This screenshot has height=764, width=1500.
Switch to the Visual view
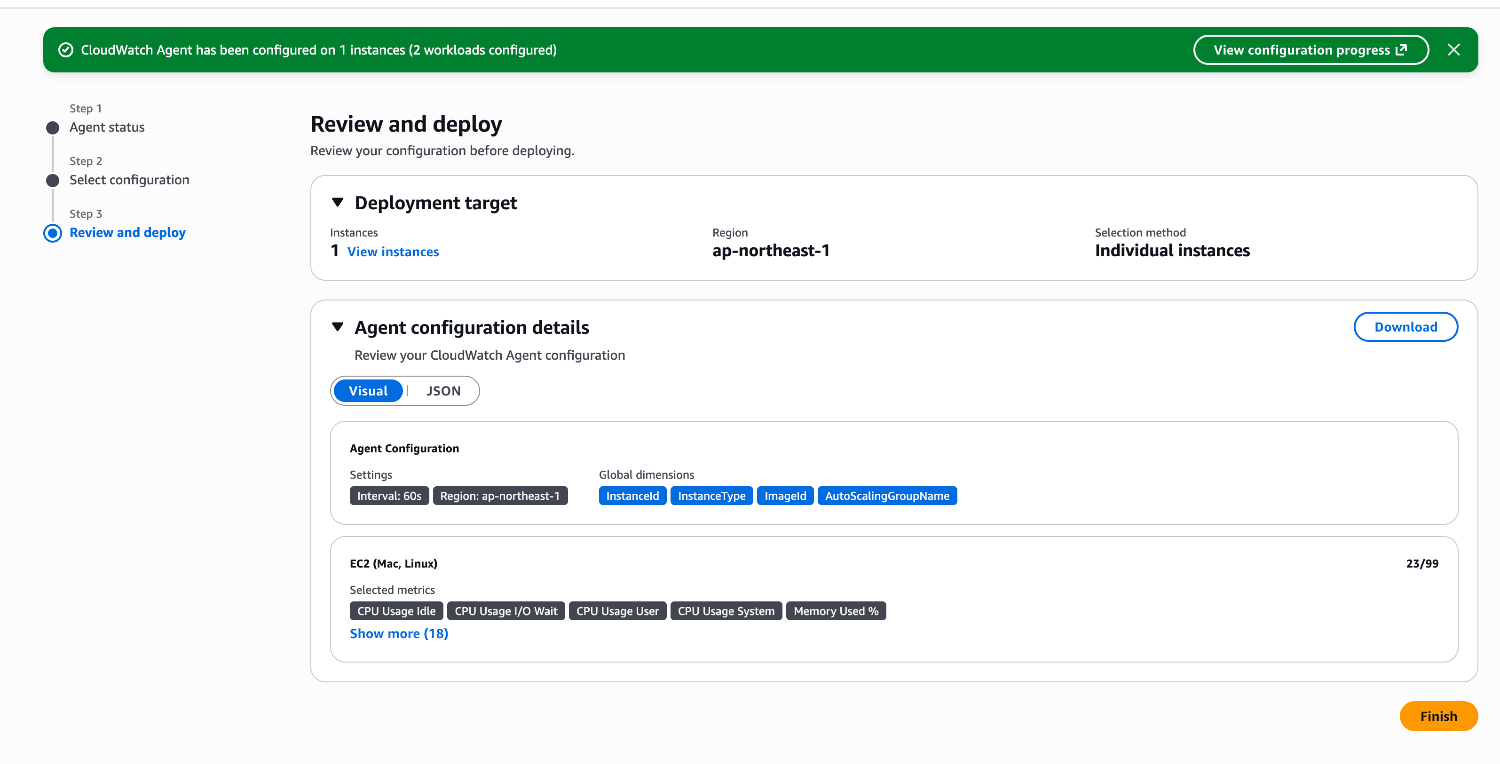368,391
